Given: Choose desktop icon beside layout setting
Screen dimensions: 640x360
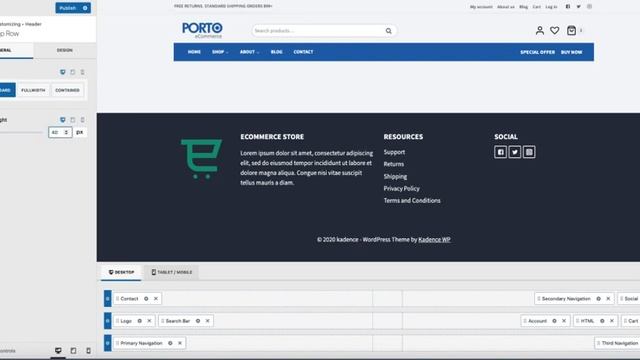Looking at the screenshot, I should [62, 72].
